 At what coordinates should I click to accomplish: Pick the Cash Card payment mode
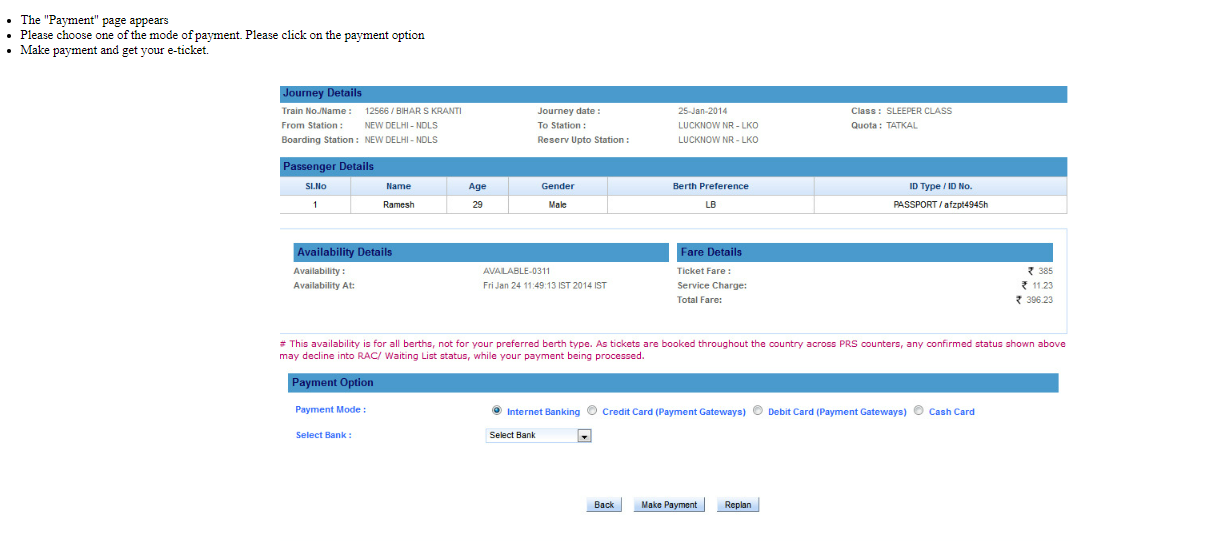pyautogui.click(x=919, y=410)
